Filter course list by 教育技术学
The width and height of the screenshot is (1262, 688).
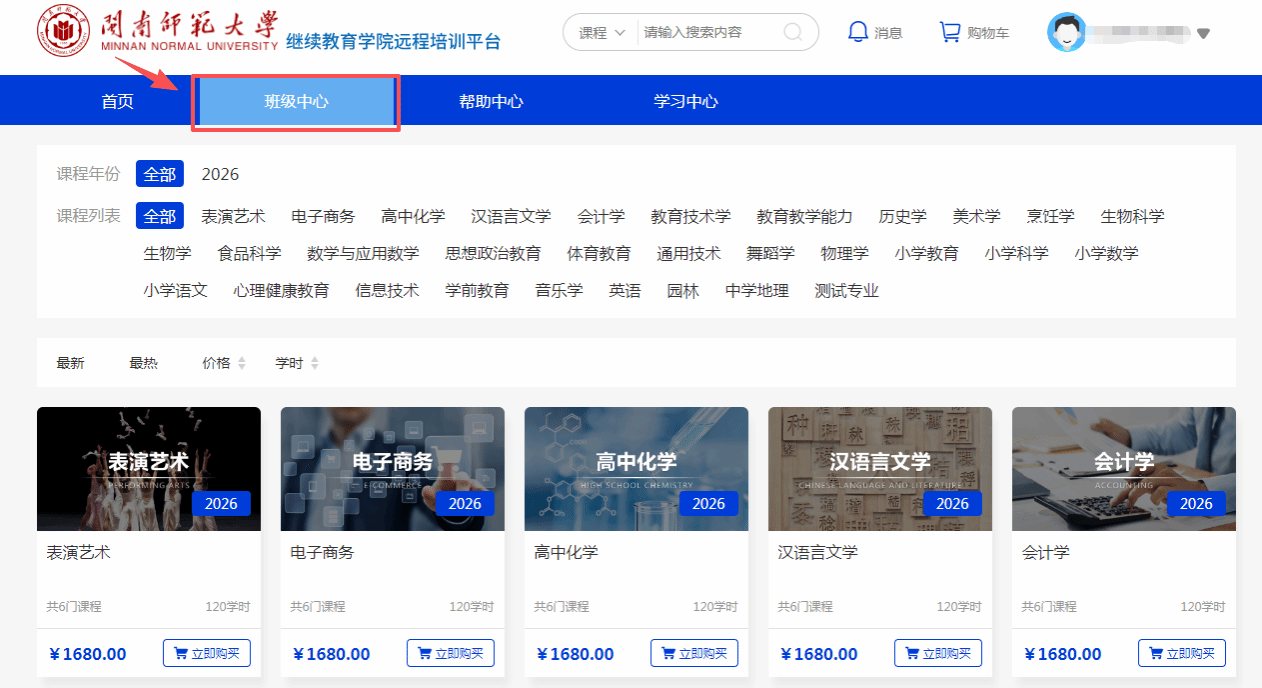point(690,216)
